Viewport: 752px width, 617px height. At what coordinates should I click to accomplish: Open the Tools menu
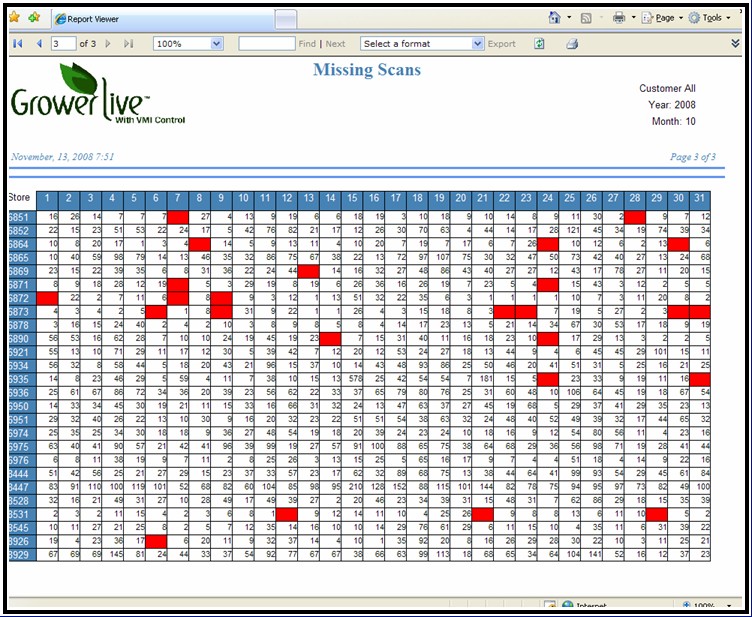tap(711, 18)
